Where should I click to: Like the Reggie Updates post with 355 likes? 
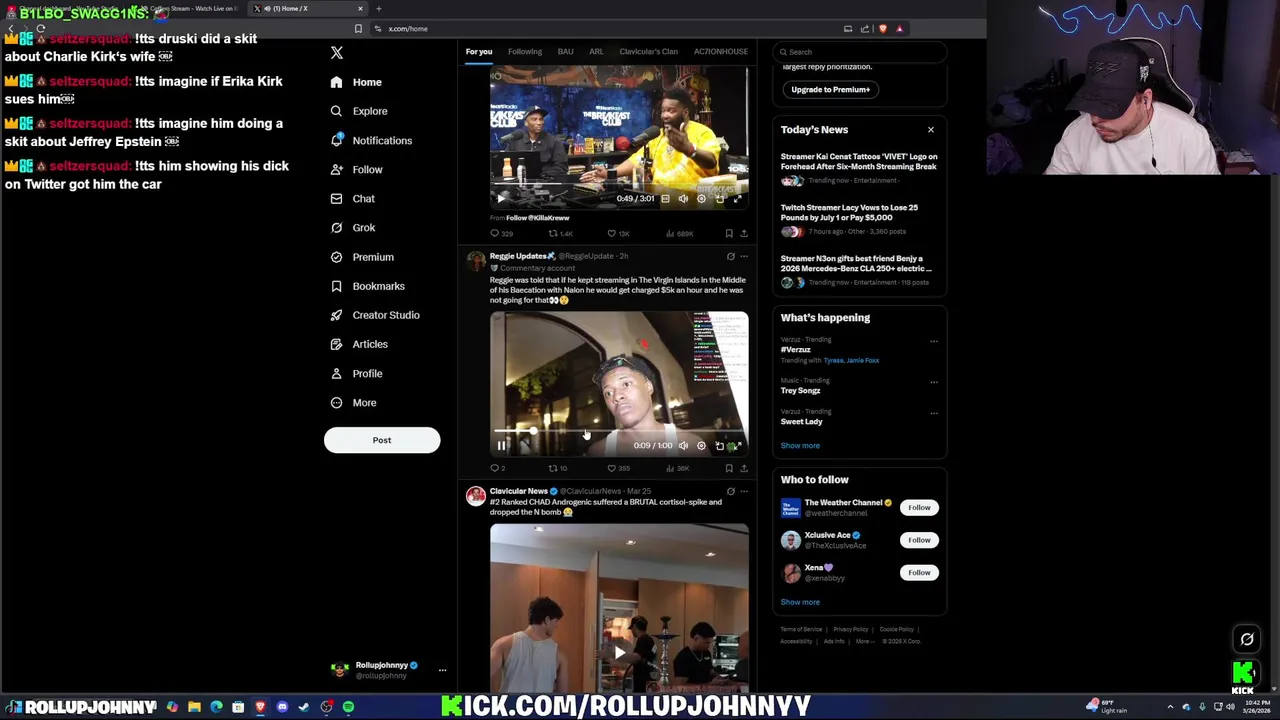pyautogui.click(x=619, y=469)
